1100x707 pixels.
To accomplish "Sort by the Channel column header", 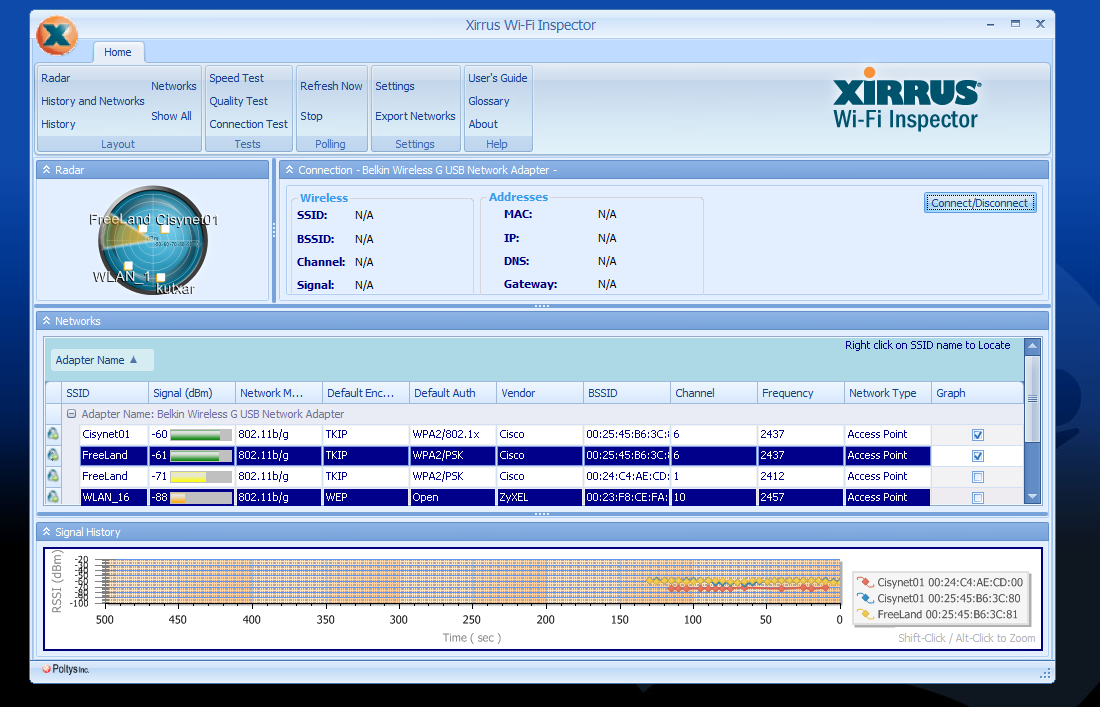I will tap(714, 393).
